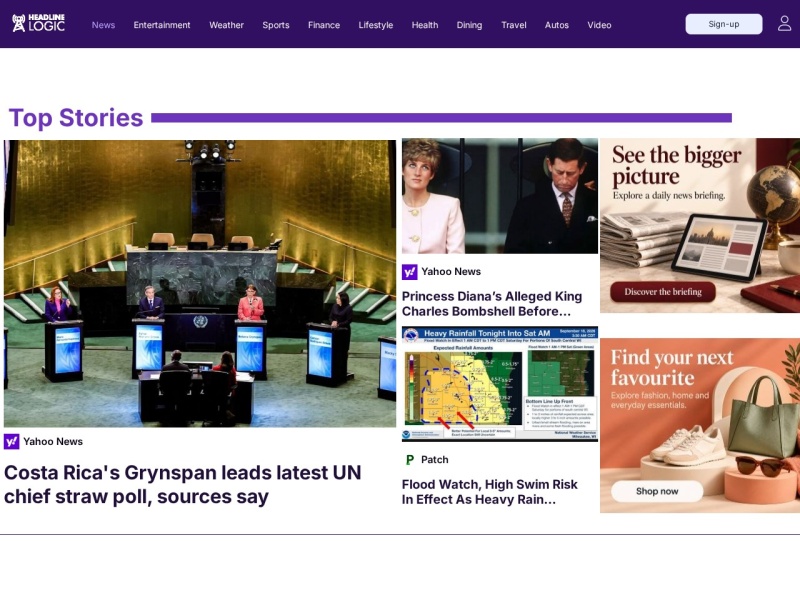Click the "See the bigger picture" ad headline
This screenshot has height=600, width=800.
(x=677, y=165)
